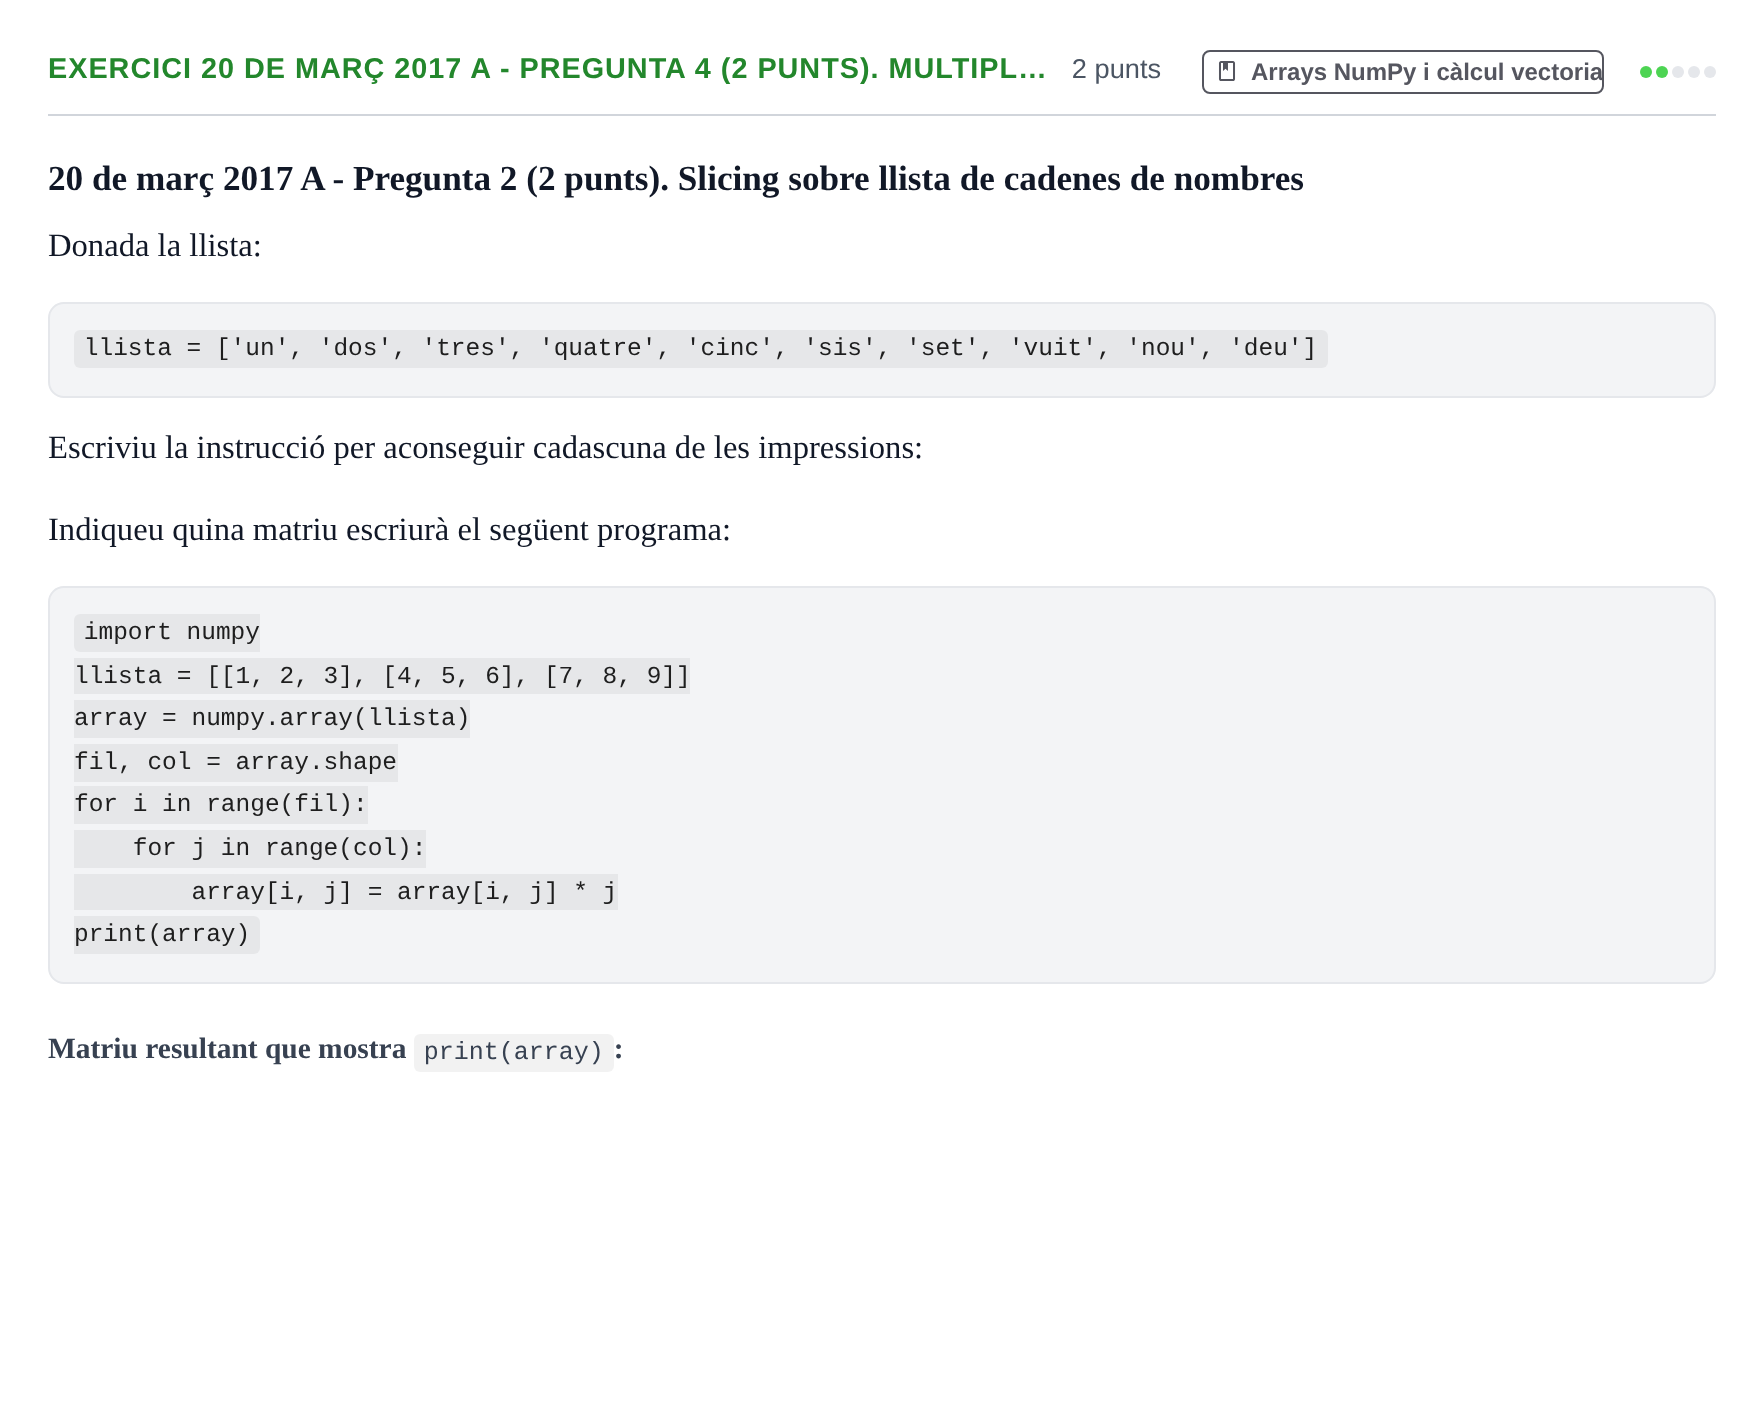This screenshot has width=1764, height=1418.
Task: Click the "20 de març 2017 A - Pregunta 2" heading
Action: [676, 179]
